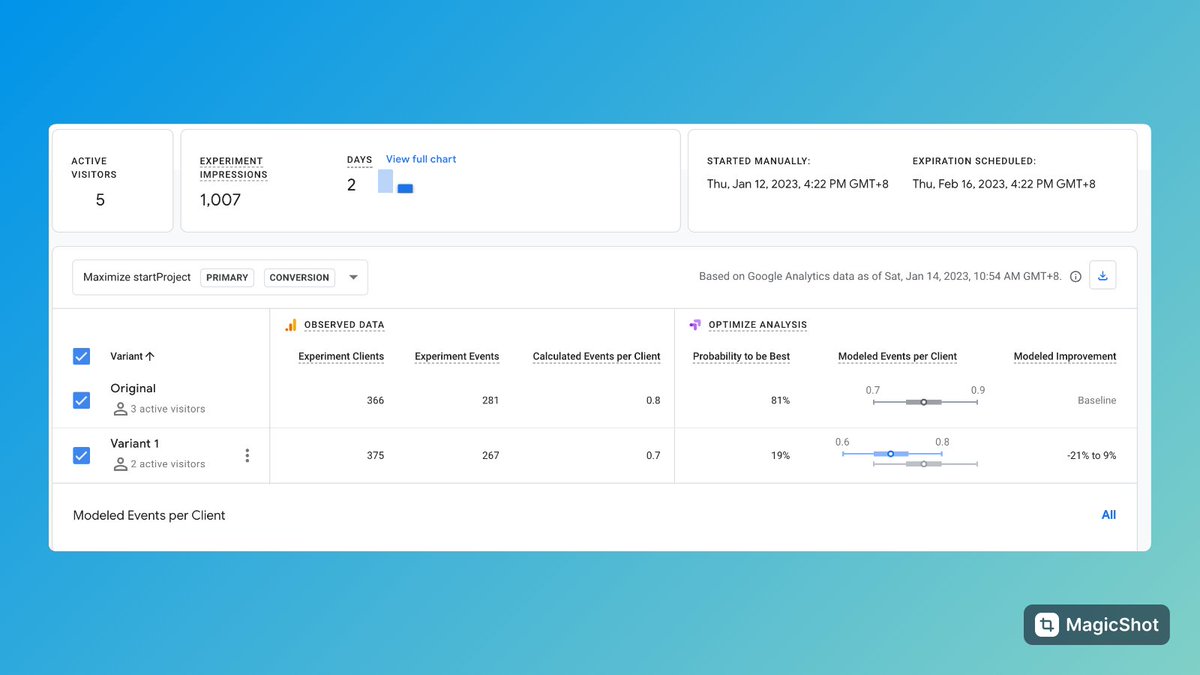Click Calculated Events per Client header

point(597,356)
